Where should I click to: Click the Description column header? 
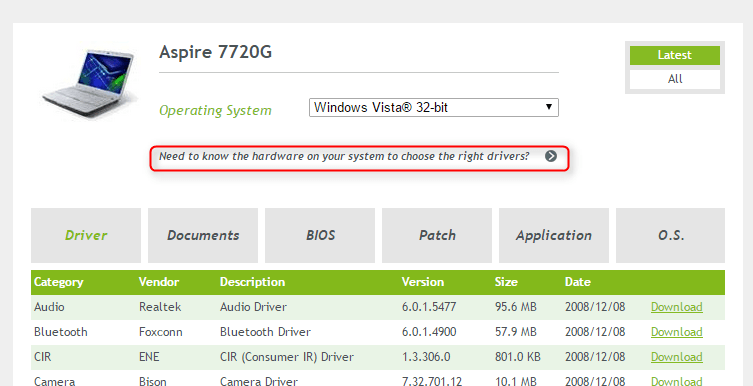pos(253,282)
